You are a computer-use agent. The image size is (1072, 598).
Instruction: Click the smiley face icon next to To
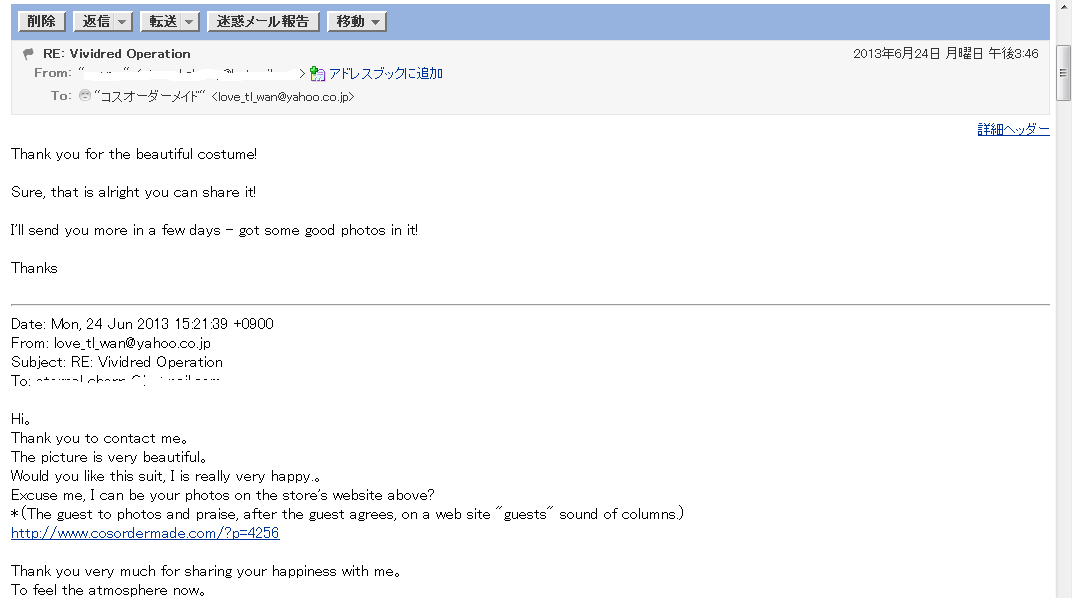click(85, 96)
